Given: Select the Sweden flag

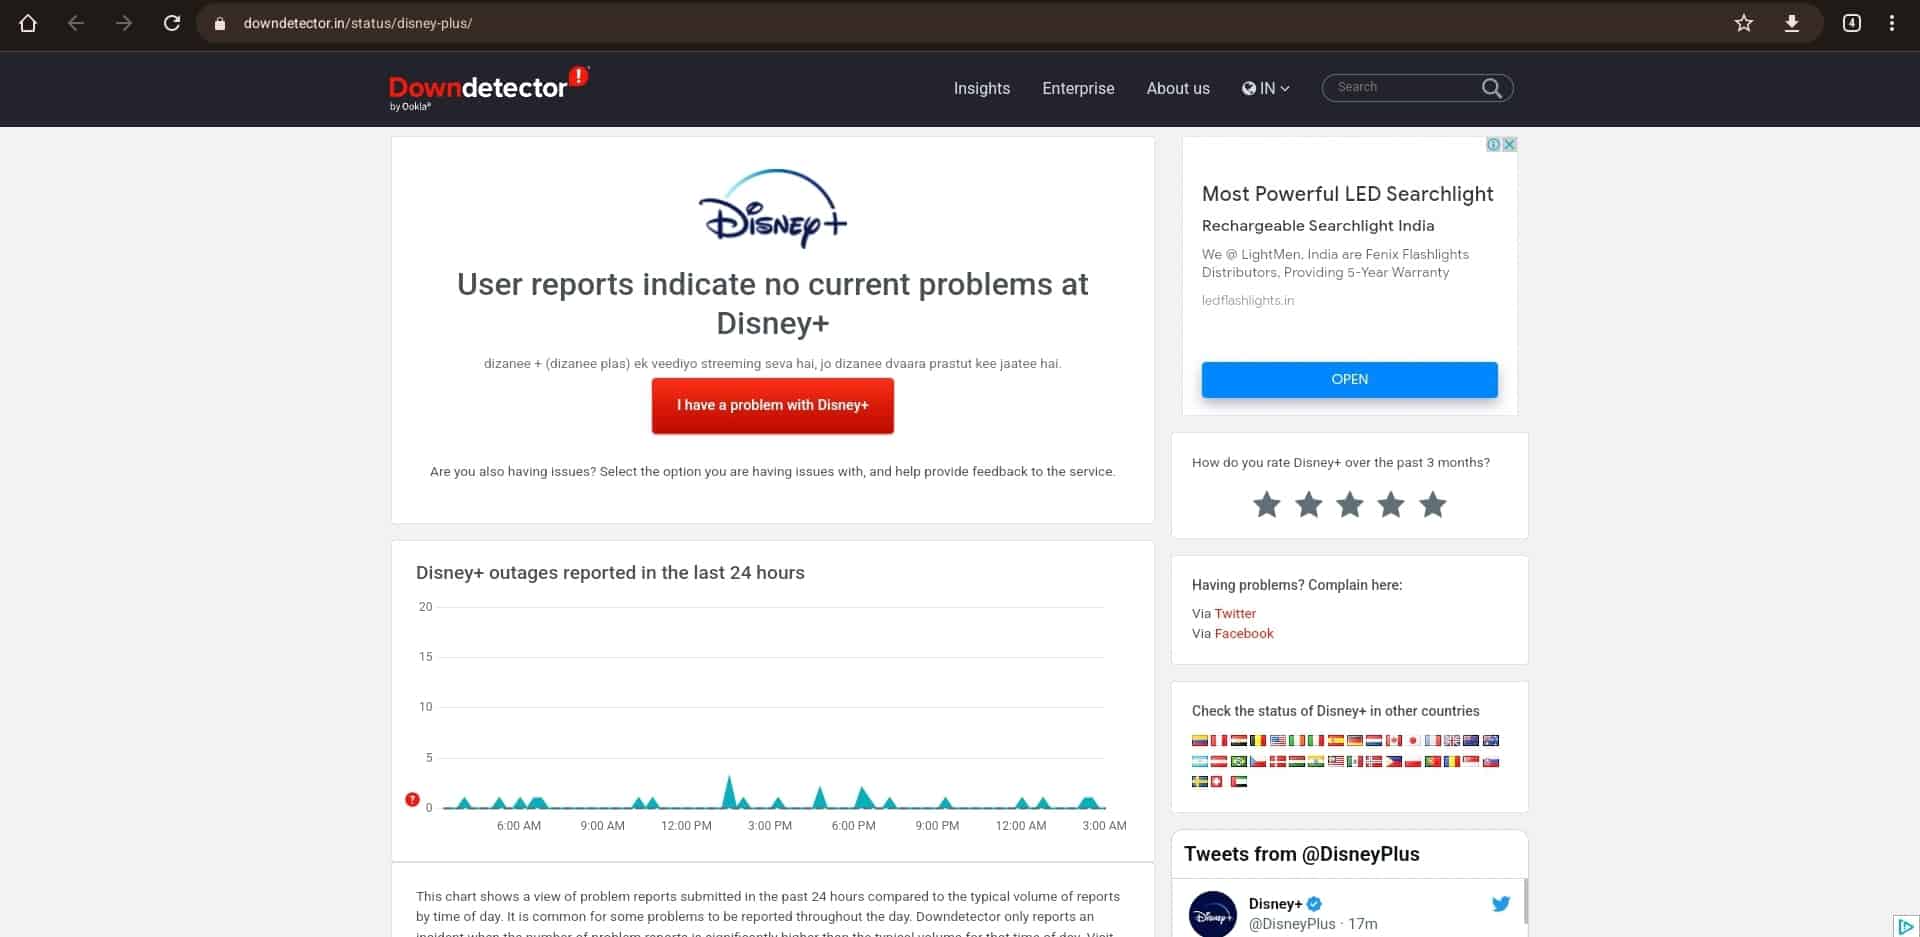Looking at the screenshot, I should (x=1200, y=781).
